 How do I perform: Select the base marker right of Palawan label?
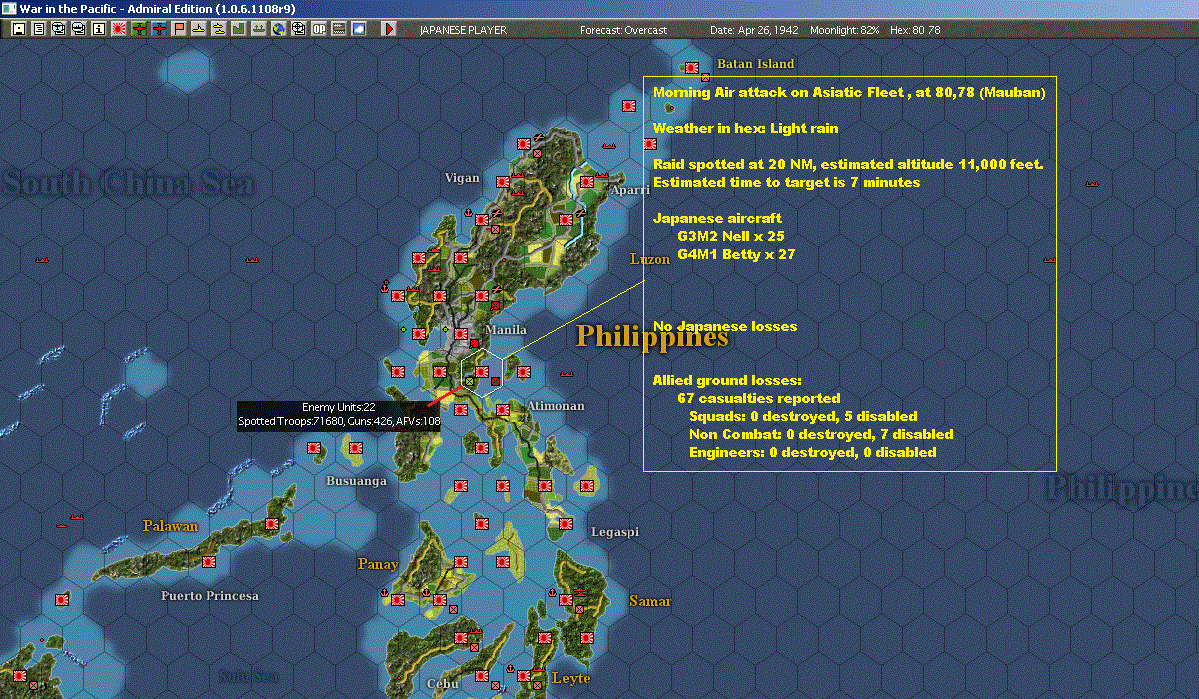[271, 524]
